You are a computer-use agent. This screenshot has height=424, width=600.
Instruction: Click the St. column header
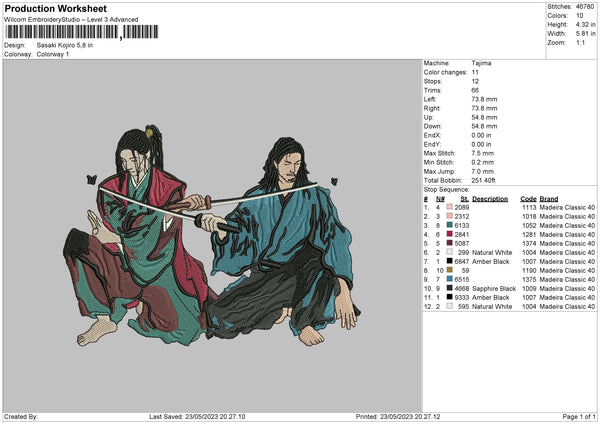click(x=465, y=199)
